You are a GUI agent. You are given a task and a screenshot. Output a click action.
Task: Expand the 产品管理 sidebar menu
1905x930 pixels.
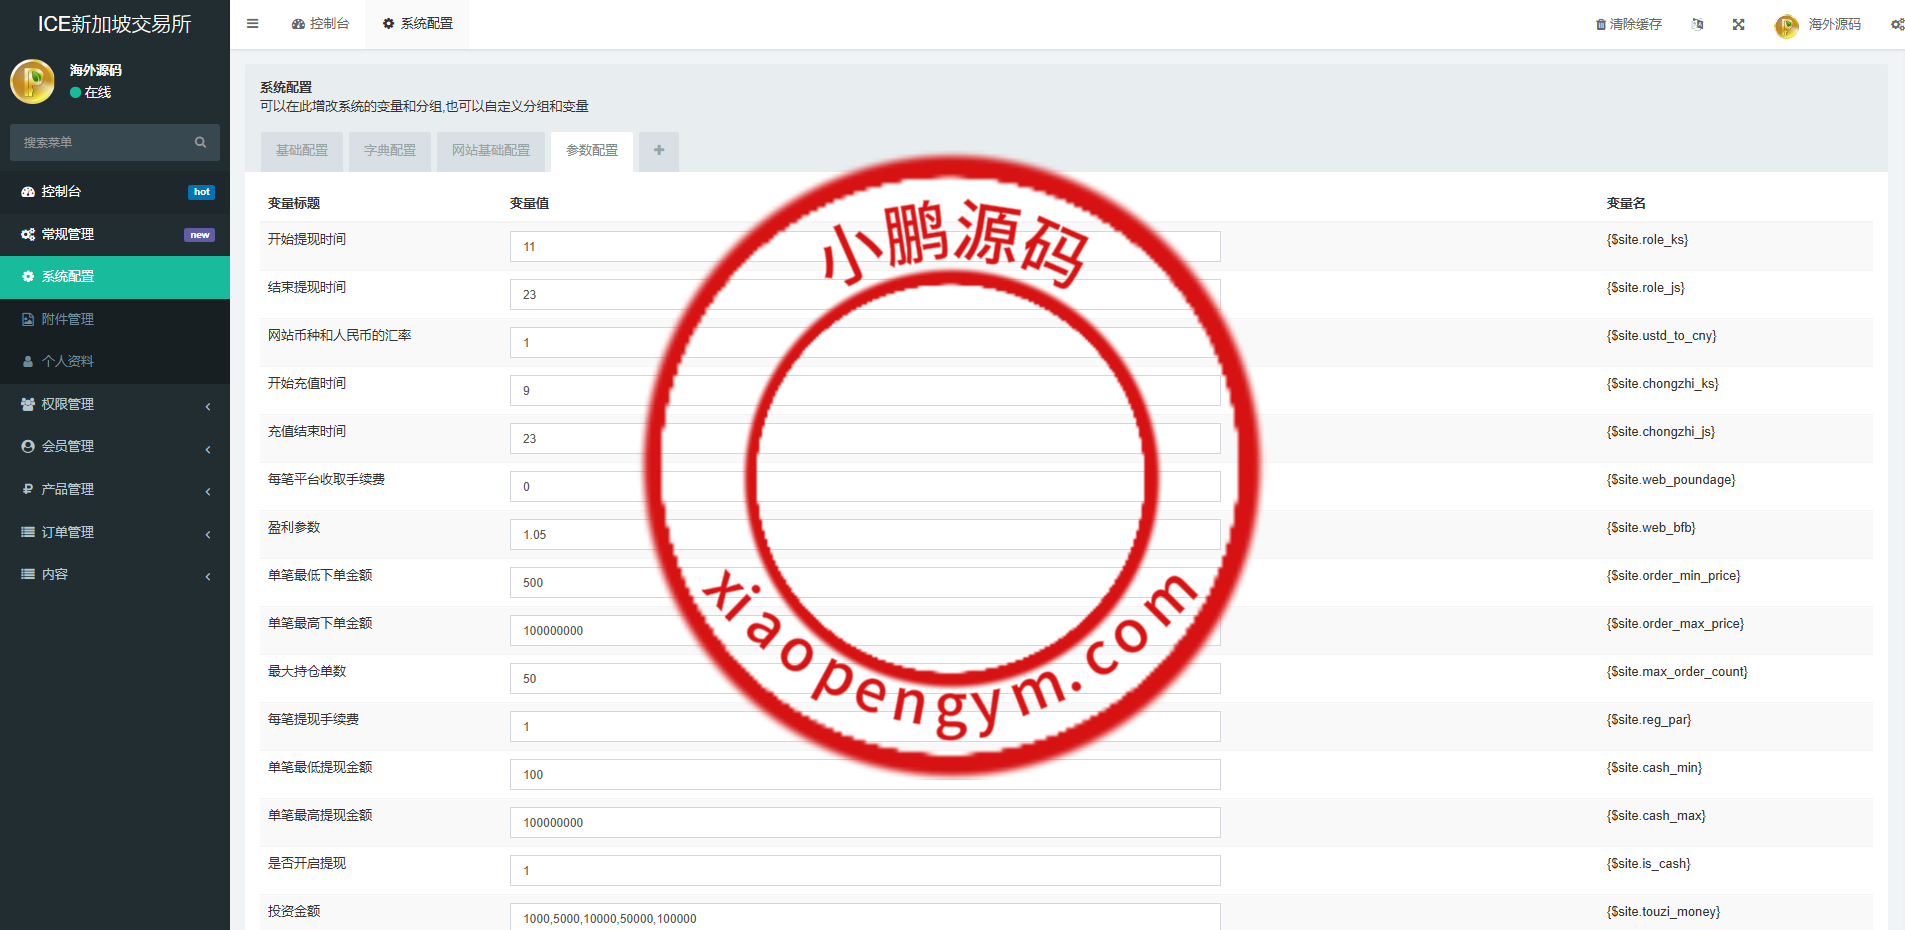pyautogui.click(x=115, y=490)
